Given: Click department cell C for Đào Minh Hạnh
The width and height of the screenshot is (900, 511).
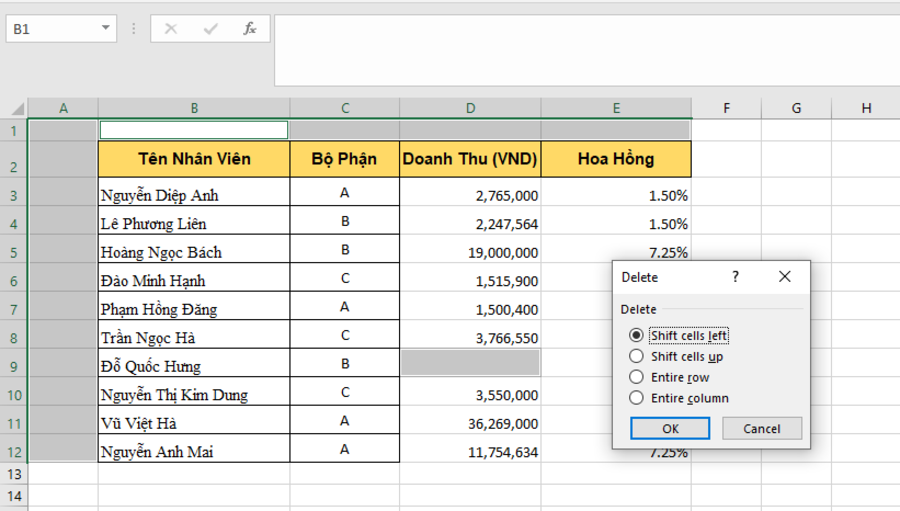Looking at the screenshot, I should (x=345, y=278).
